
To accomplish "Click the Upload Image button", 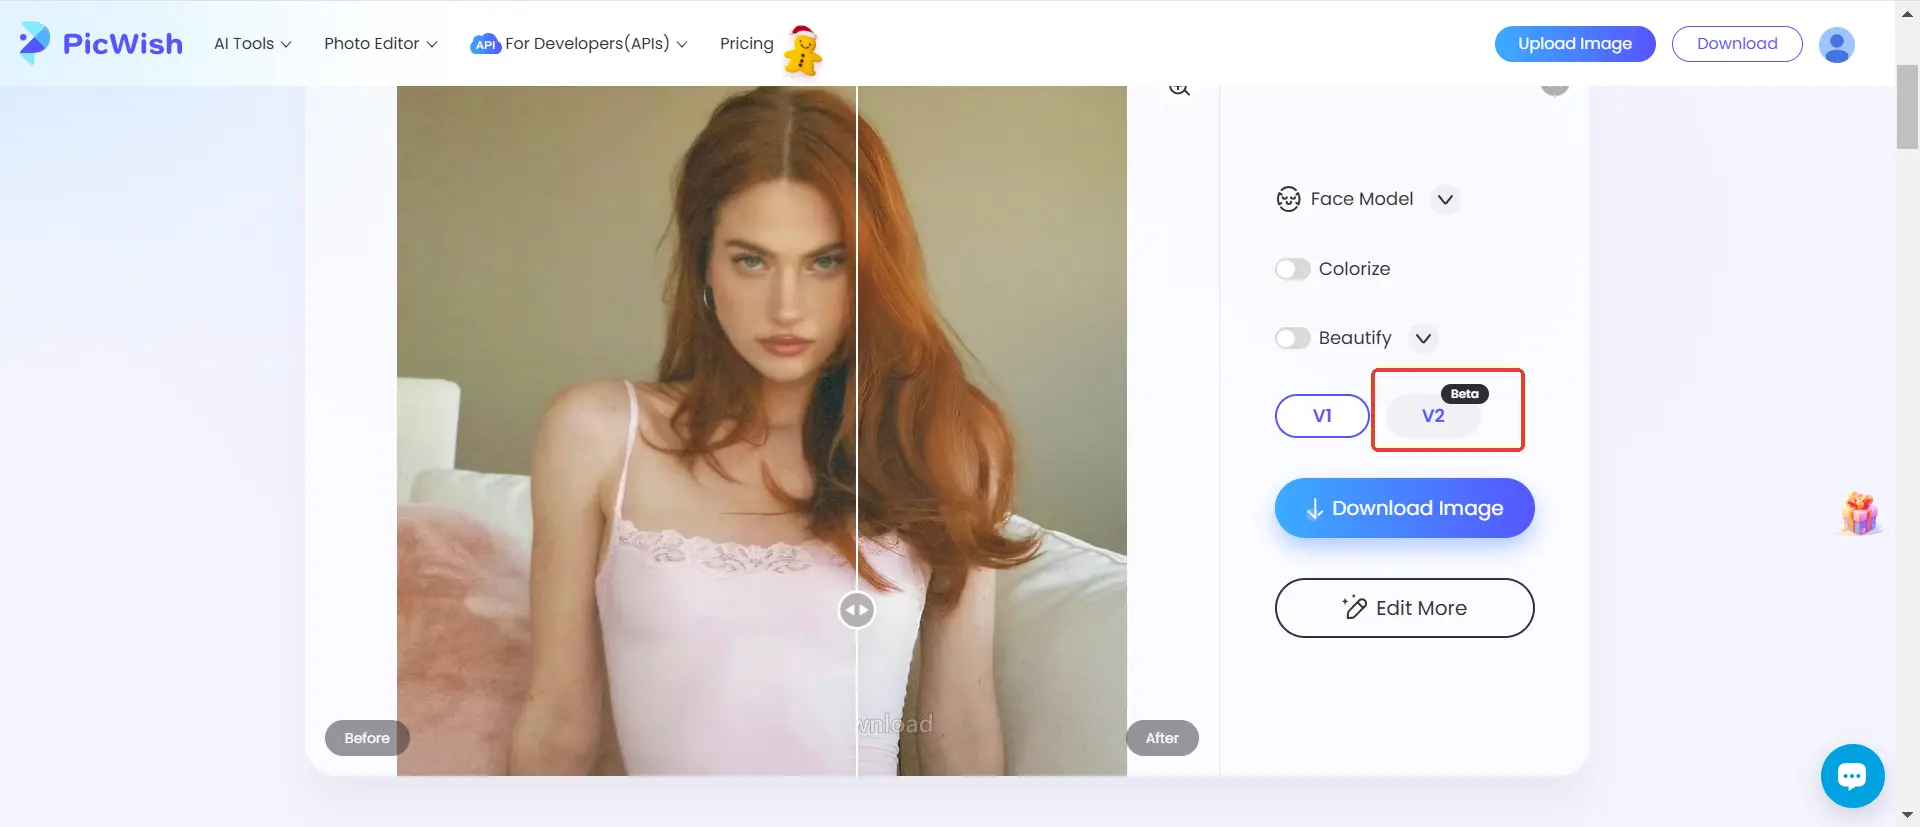I will point(1575,44).
